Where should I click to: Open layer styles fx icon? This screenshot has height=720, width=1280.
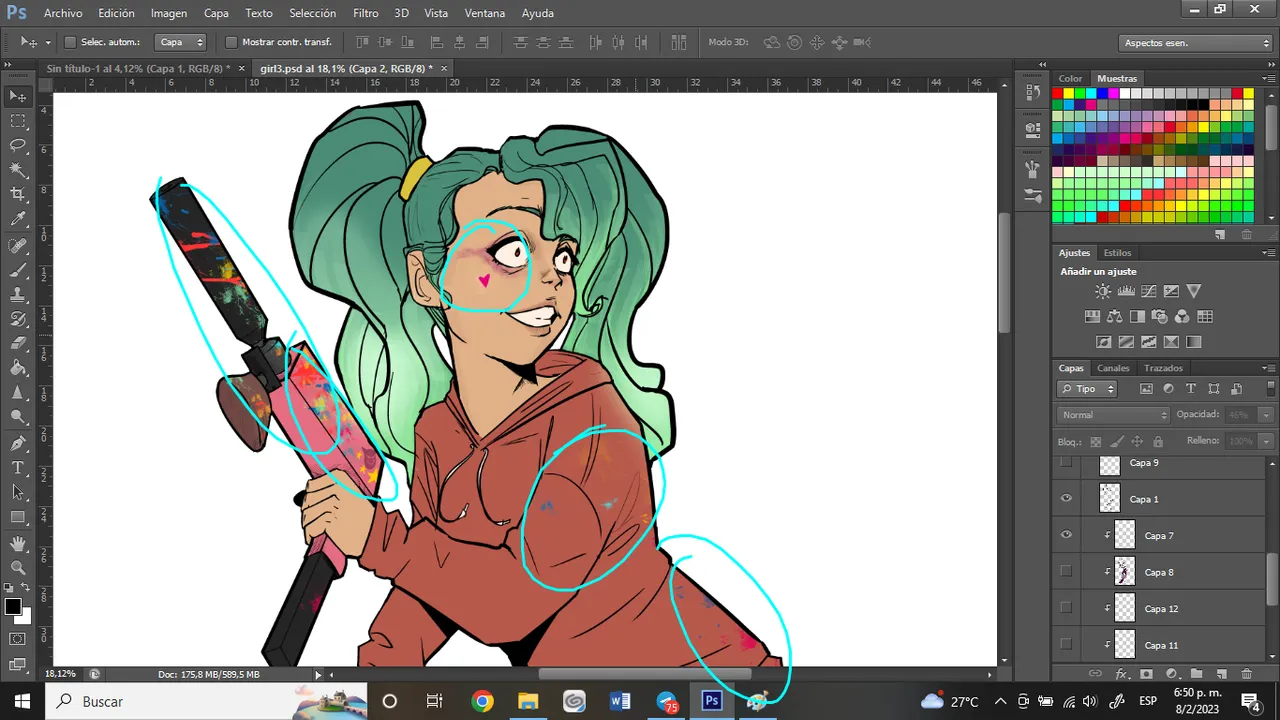coord(1121,674)
